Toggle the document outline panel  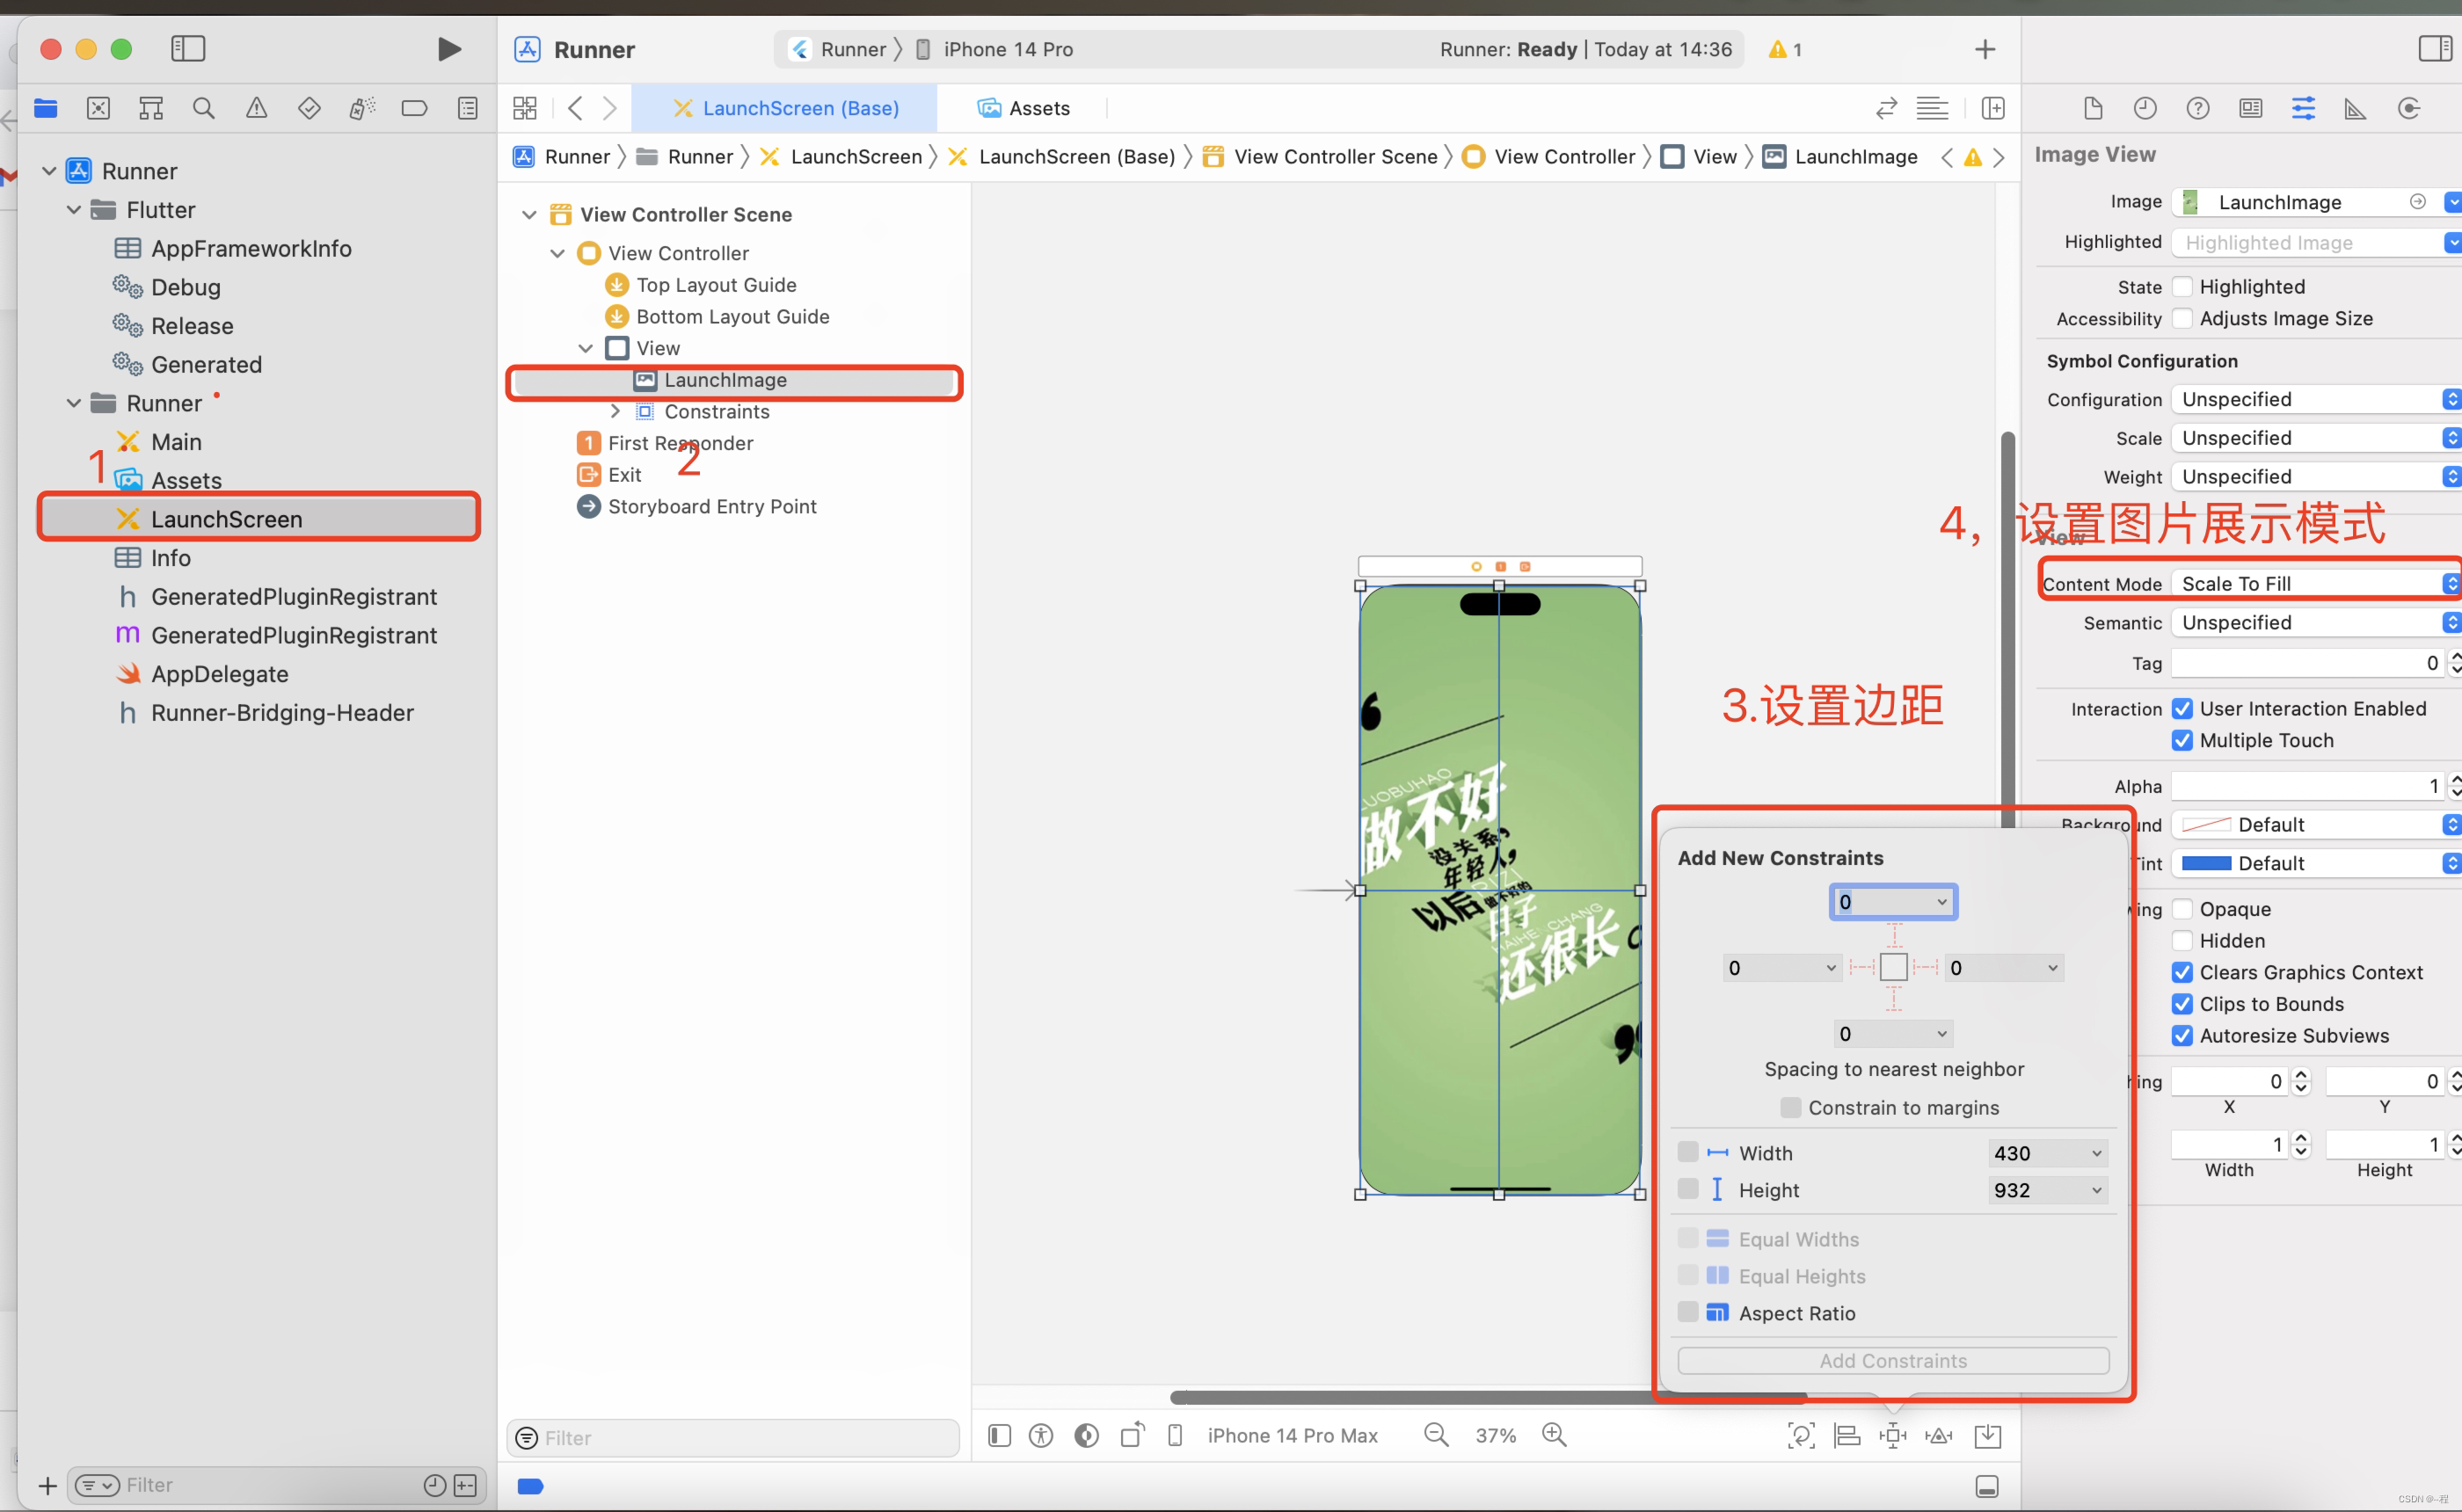point(999,1435)
